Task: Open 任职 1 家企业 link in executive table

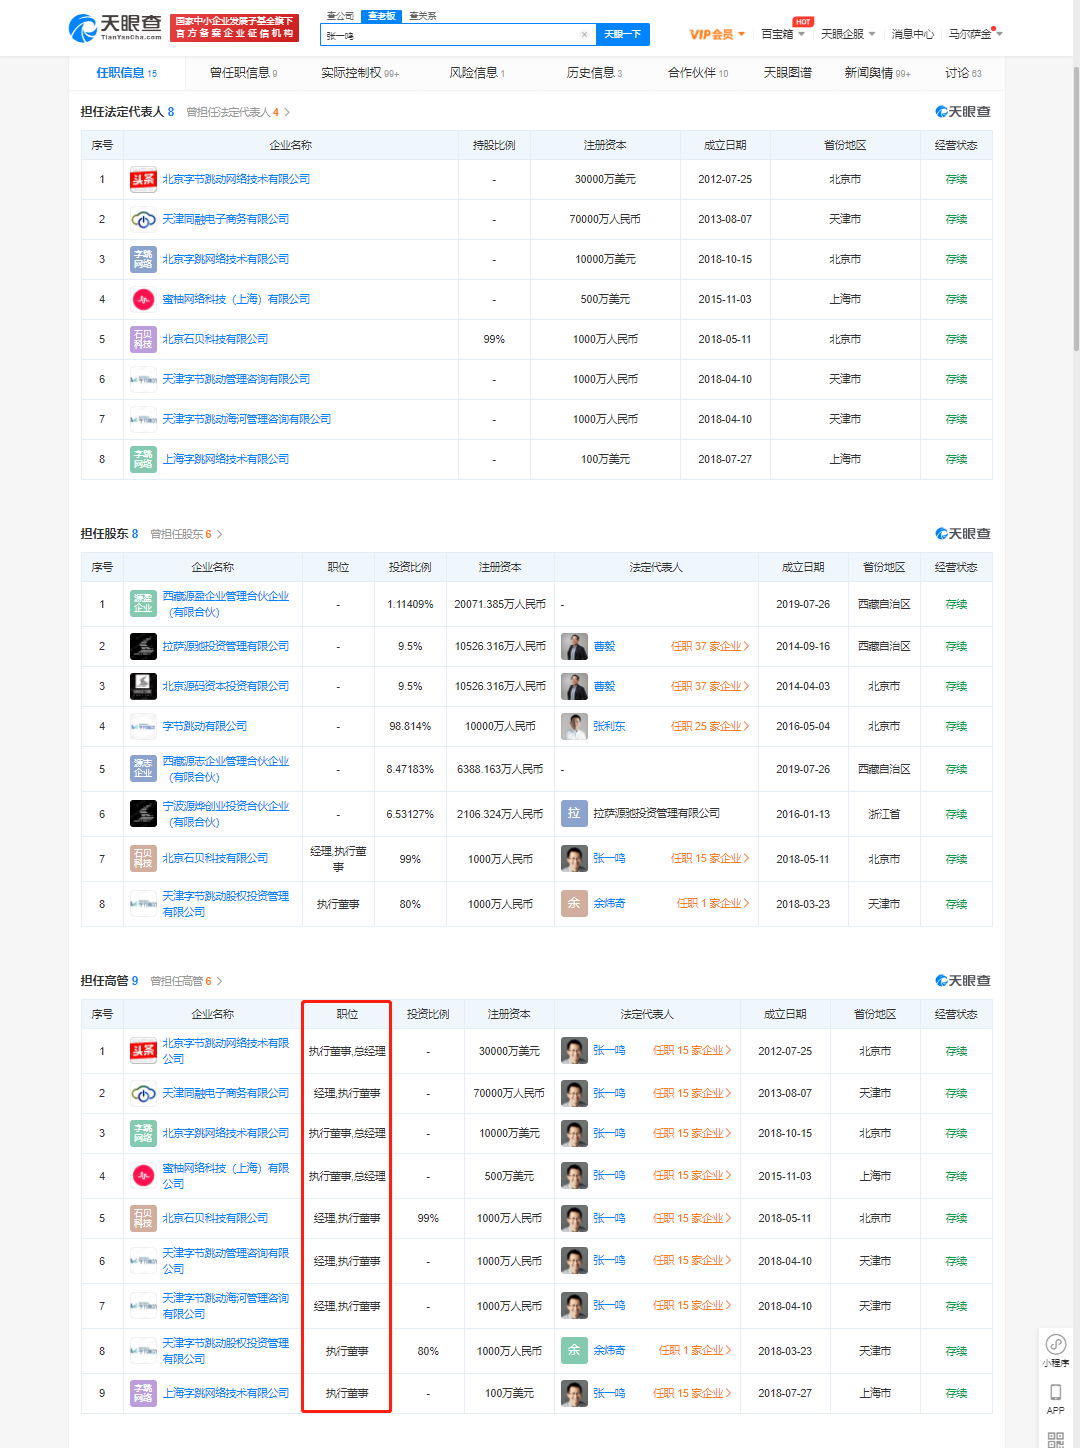Action: [695, 1350]
